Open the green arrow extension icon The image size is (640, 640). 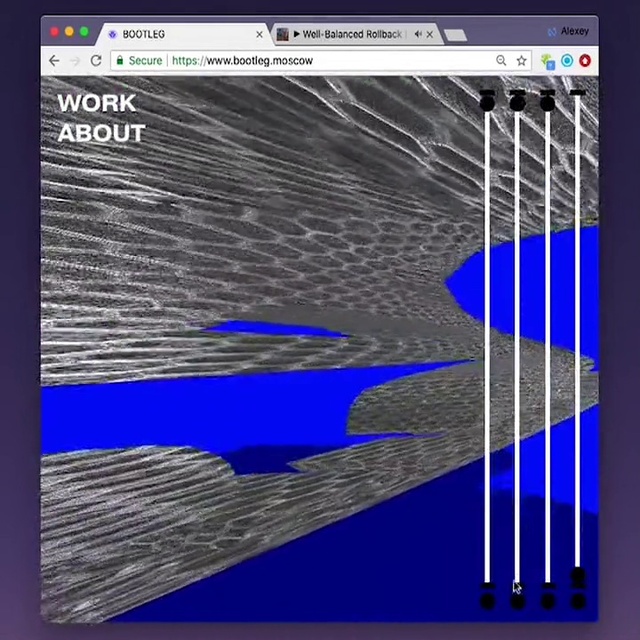click(548, 62)
